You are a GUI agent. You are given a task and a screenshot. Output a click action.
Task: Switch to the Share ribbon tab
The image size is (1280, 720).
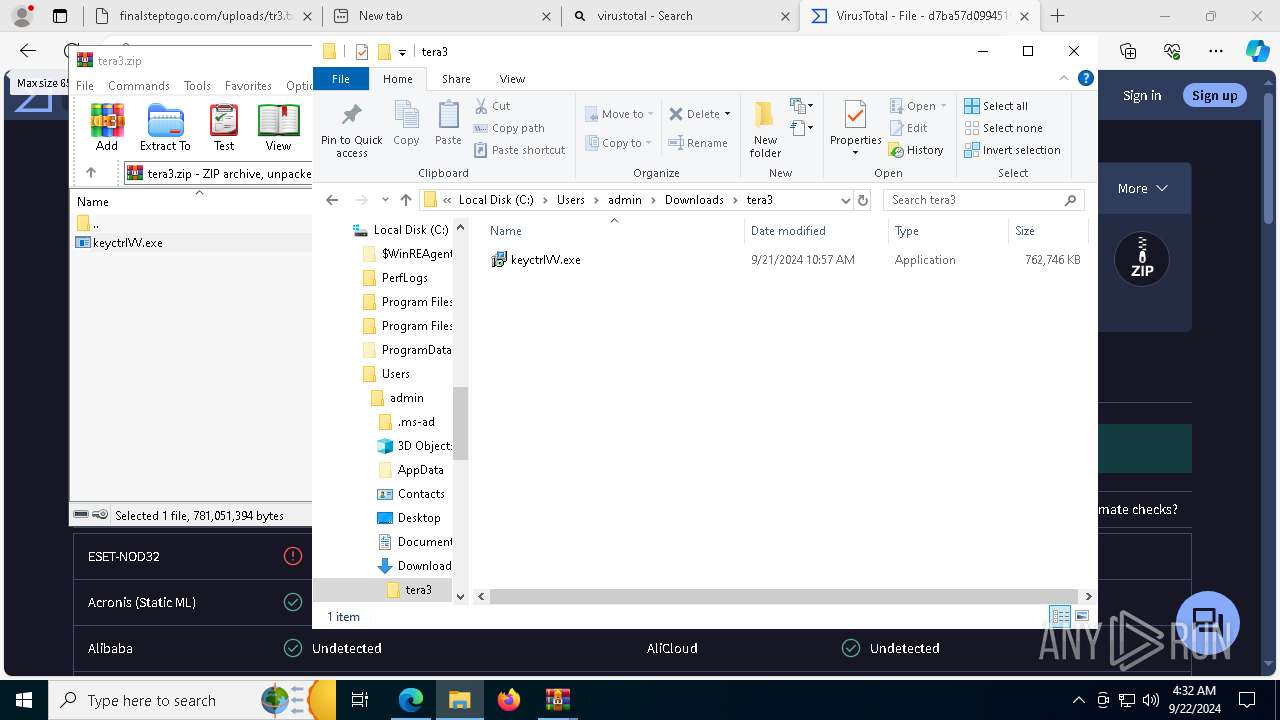(x=456, y=79)
